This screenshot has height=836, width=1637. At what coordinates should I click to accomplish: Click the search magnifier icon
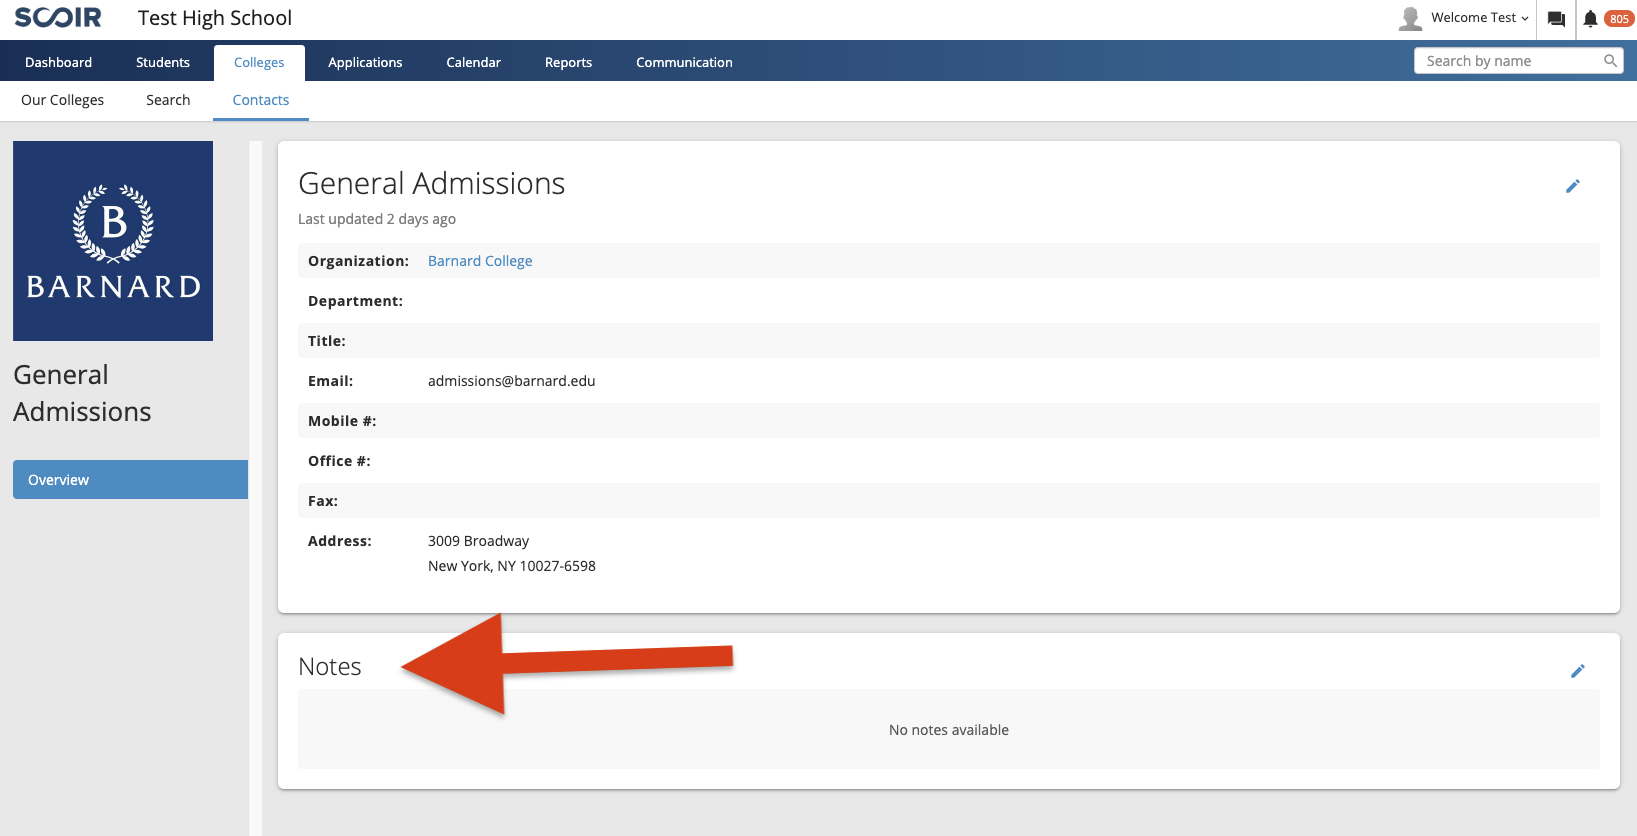pyautogui.click(x=1610, y=61)
